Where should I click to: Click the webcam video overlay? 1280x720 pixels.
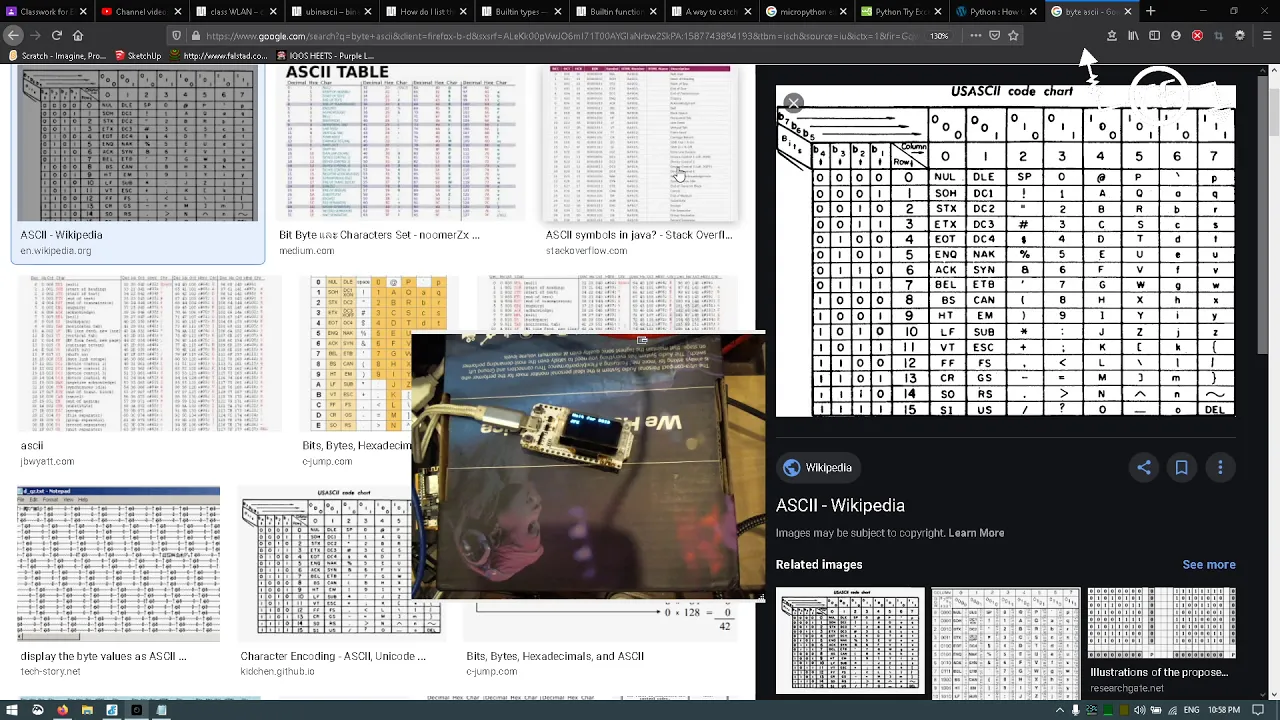point(588,466)
